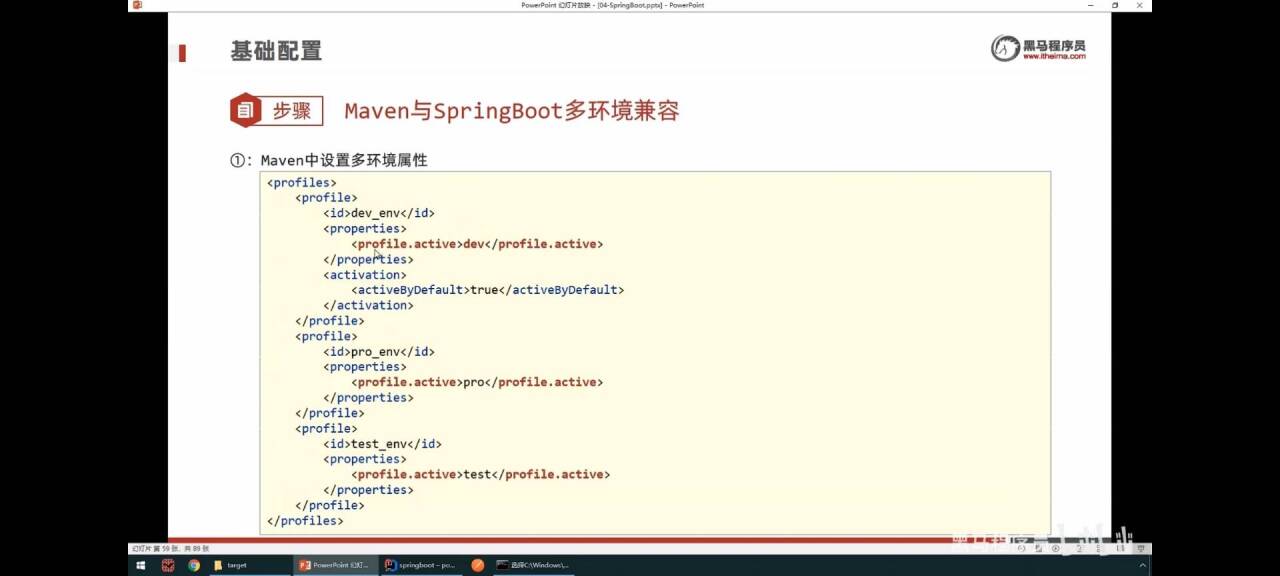This screenshot has width=1280, height=576.
Task: Click the closing '</profiles>' tag
Action: (x=305, y=521)
